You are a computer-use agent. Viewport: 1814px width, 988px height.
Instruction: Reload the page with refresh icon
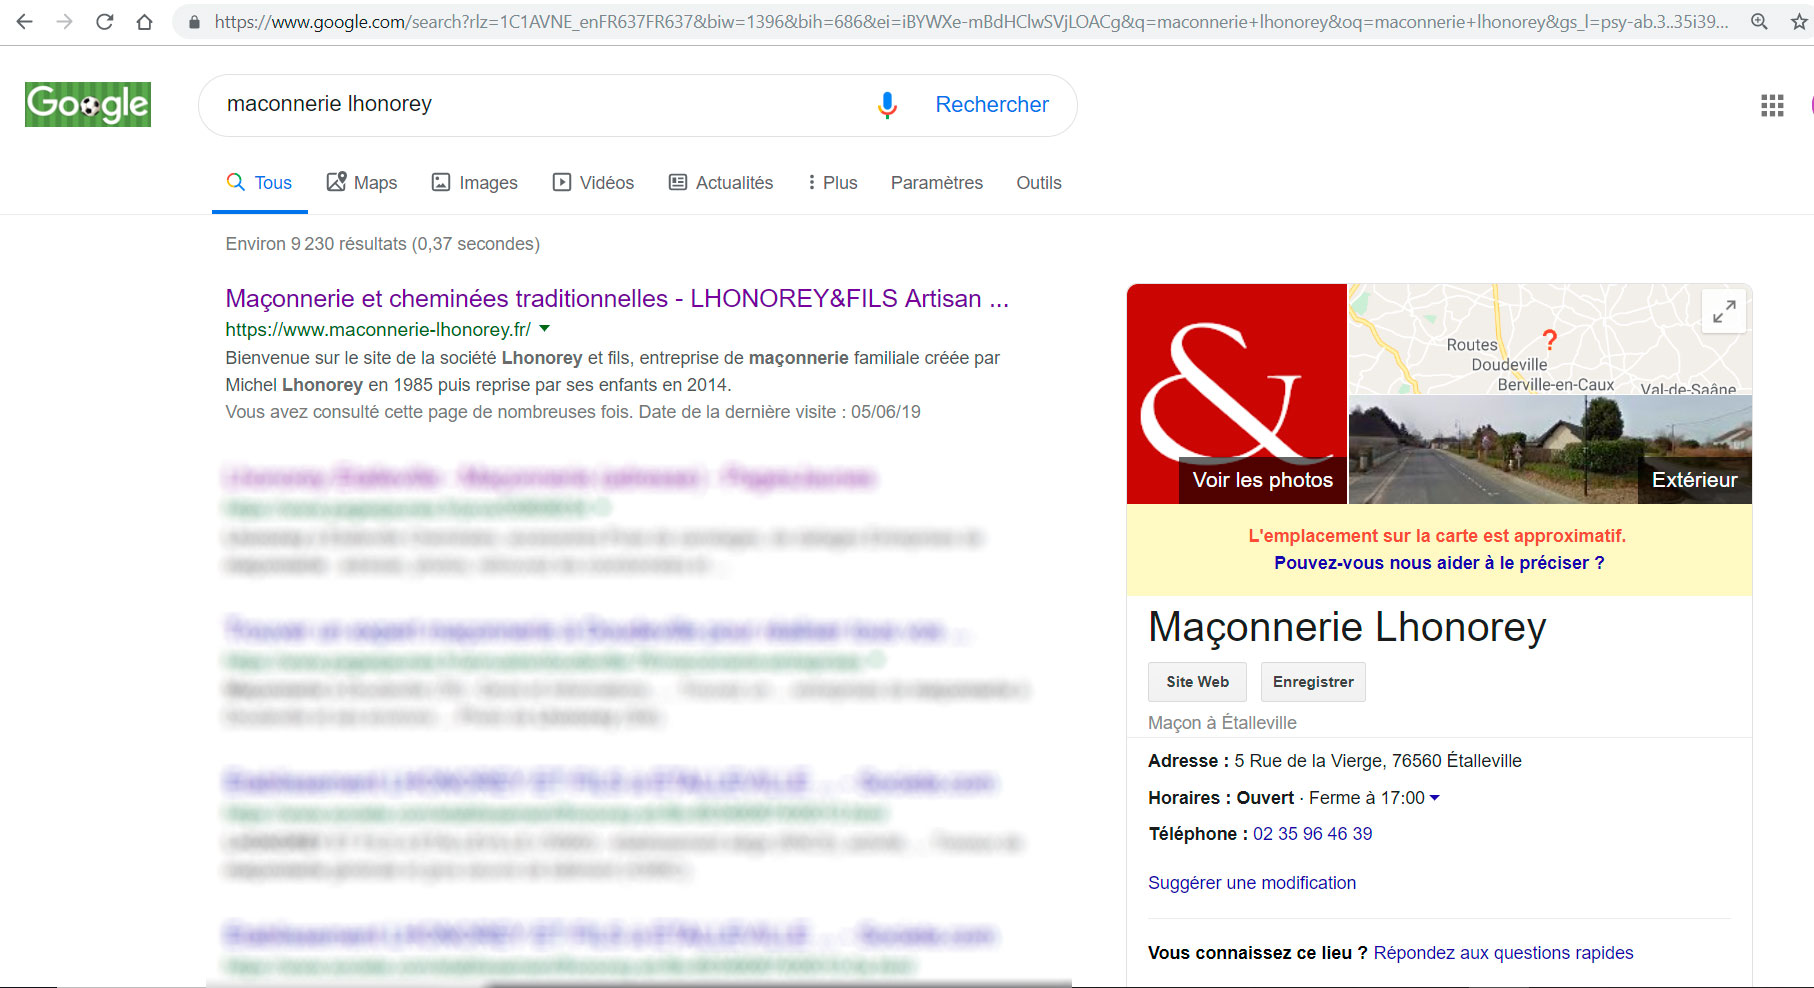(x=104, y=21)
